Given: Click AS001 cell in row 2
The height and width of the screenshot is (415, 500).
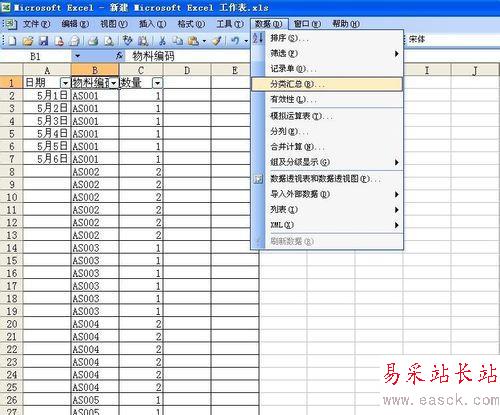Looking at the screenshot, I should [x=95, y=96].
